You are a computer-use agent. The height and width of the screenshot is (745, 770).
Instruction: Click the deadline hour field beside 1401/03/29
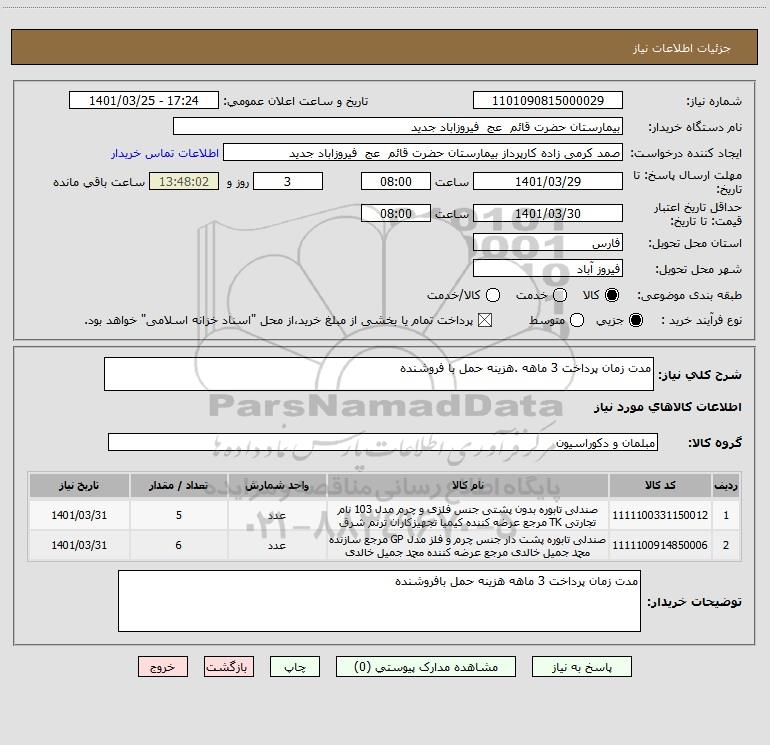coord(396,181)
